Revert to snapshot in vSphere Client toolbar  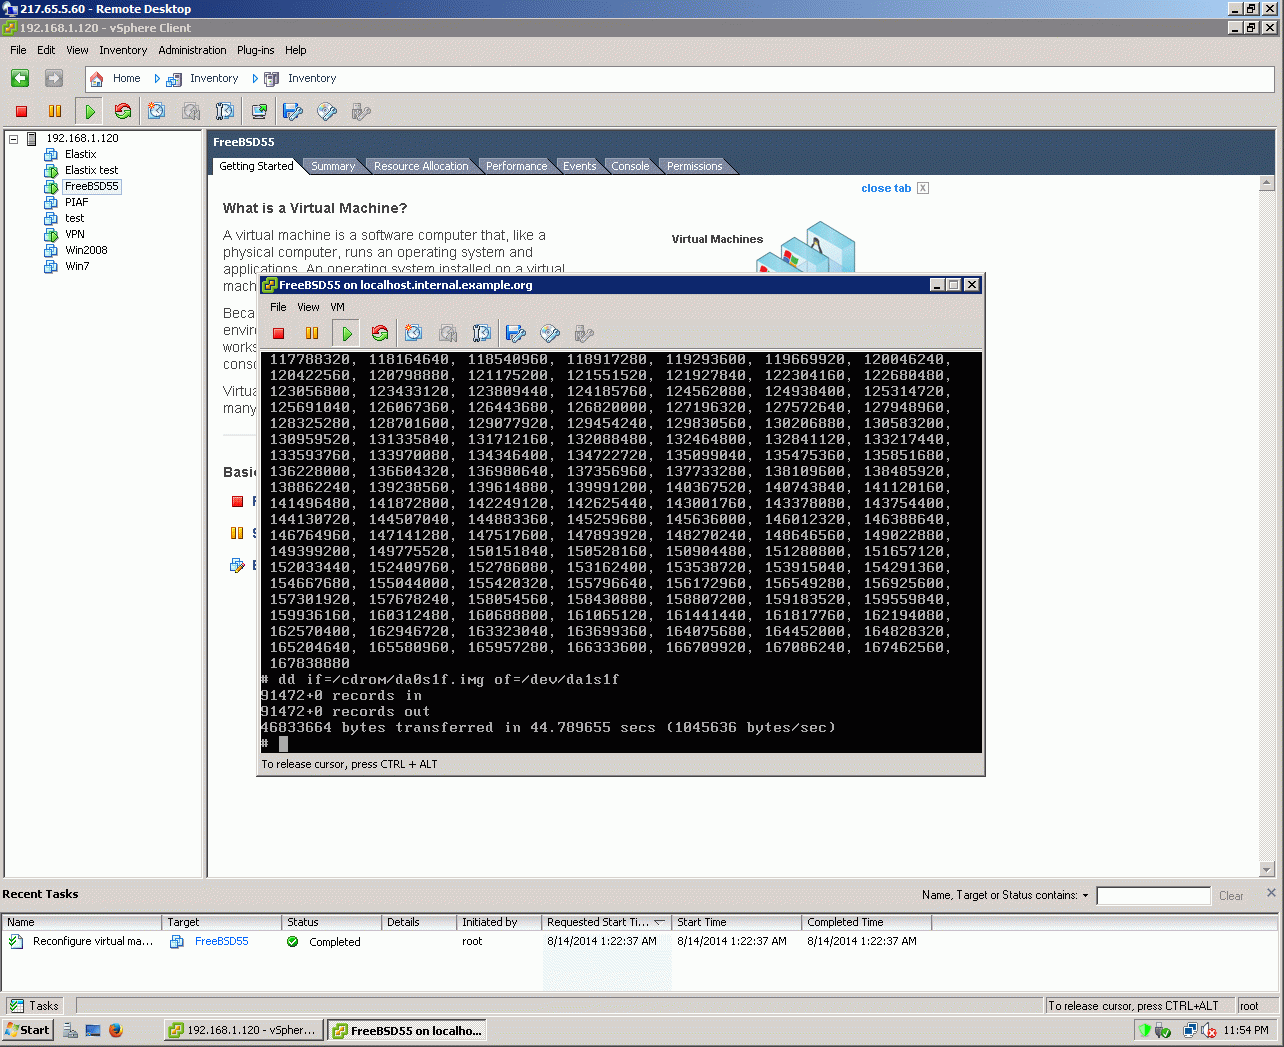point(191,111)
